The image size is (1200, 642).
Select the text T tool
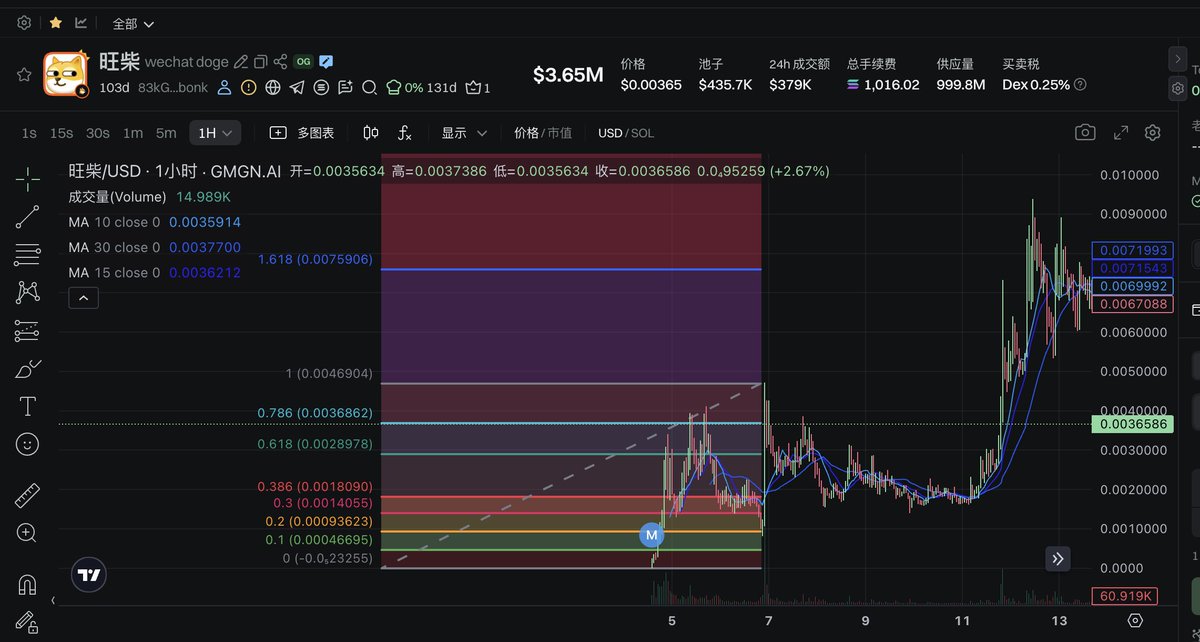(x=28, y=407)
